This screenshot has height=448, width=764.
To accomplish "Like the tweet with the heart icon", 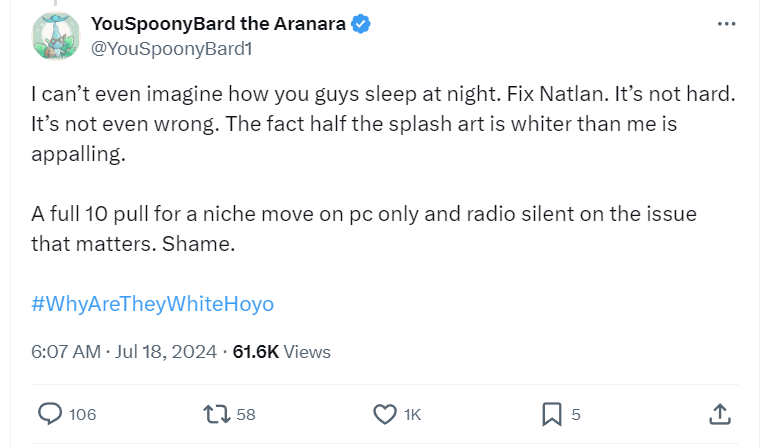I will (385, 413).
